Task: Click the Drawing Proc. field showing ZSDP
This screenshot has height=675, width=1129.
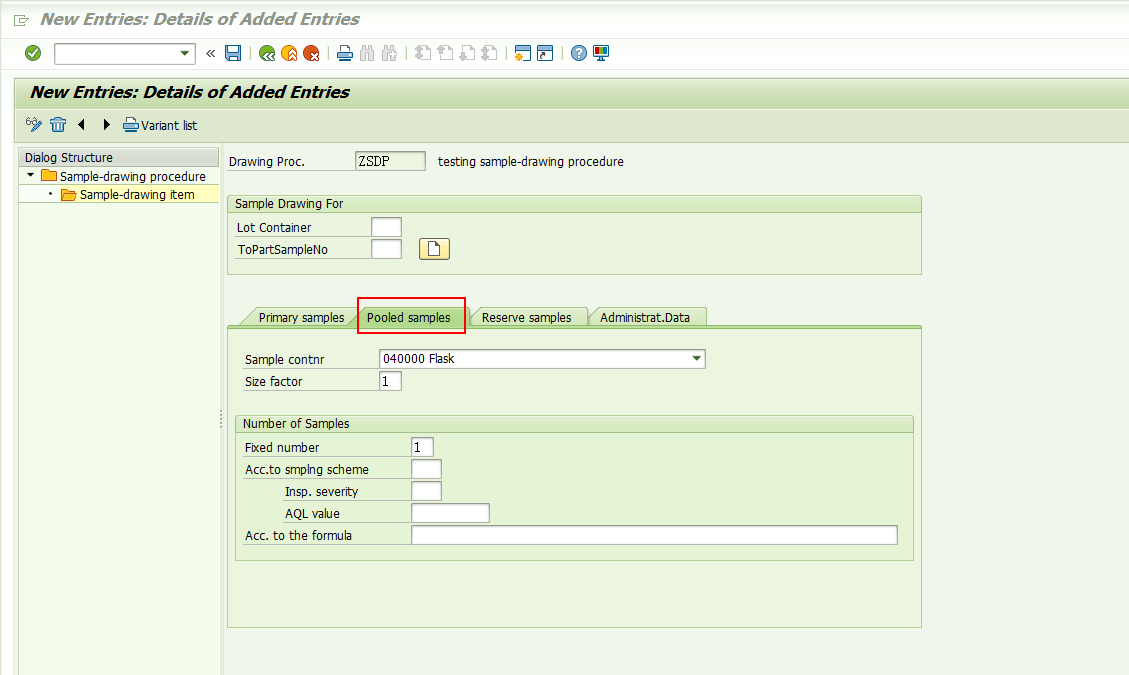Action: coord(390,161)
